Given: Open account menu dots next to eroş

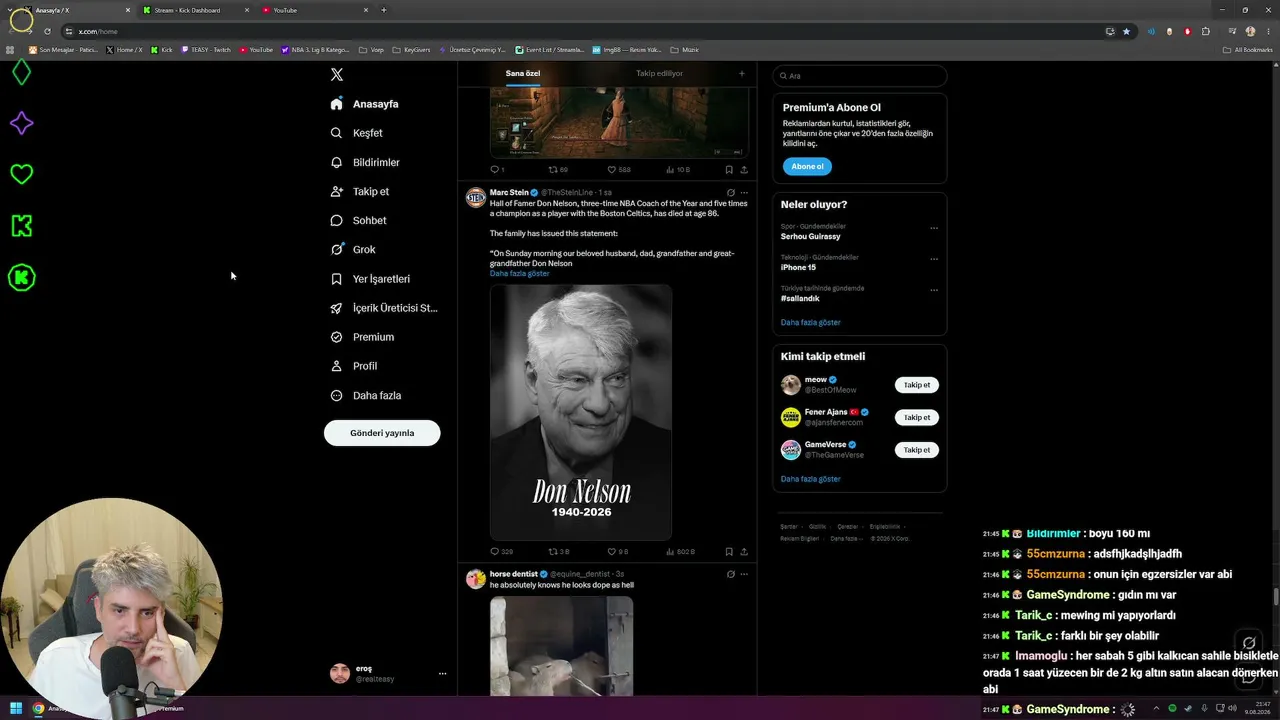Looking at the screenshot, I should pos(442,674).
